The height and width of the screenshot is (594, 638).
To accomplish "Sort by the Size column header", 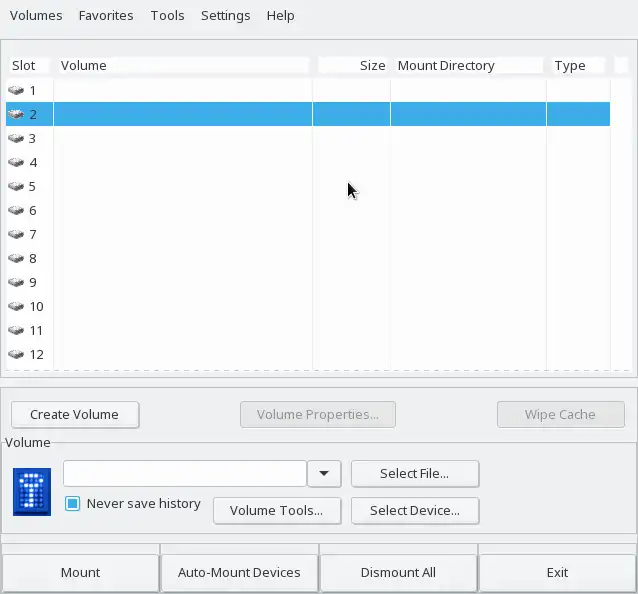I will [x=352, y=66].
